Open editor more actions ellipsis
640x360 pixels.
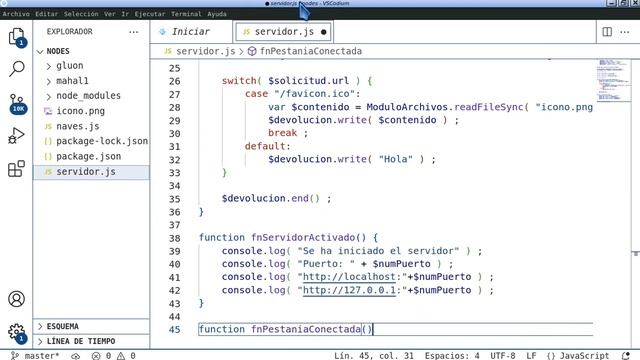point(624,31)
